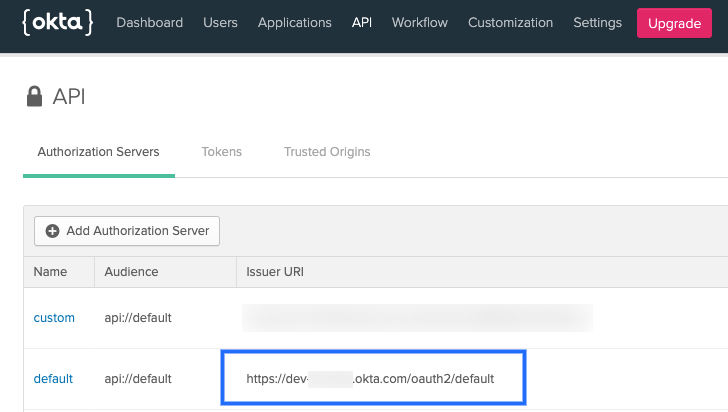View the Trusted Origins tab
Image resolution: width=728 pixels, height=412 pixels.
[x=327, y=152]
